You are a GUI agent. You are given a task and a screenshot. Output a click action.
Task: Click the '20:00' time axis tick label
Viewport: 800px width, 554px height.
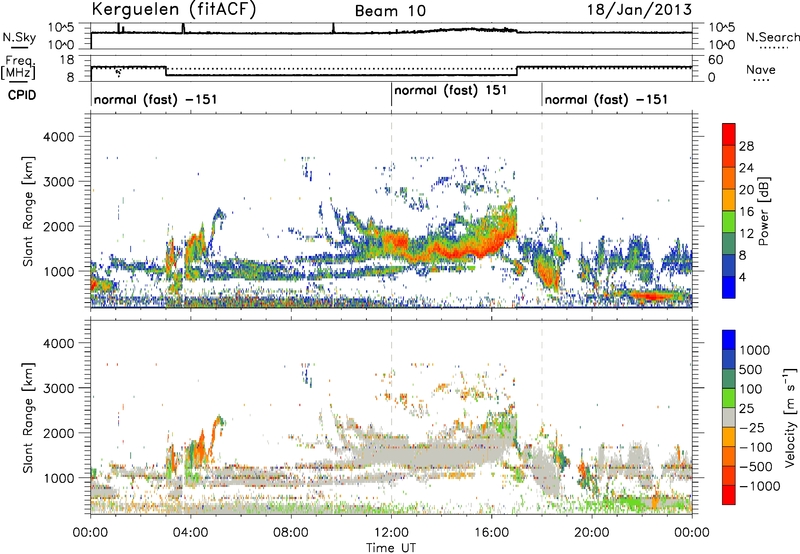coord(592,532)
